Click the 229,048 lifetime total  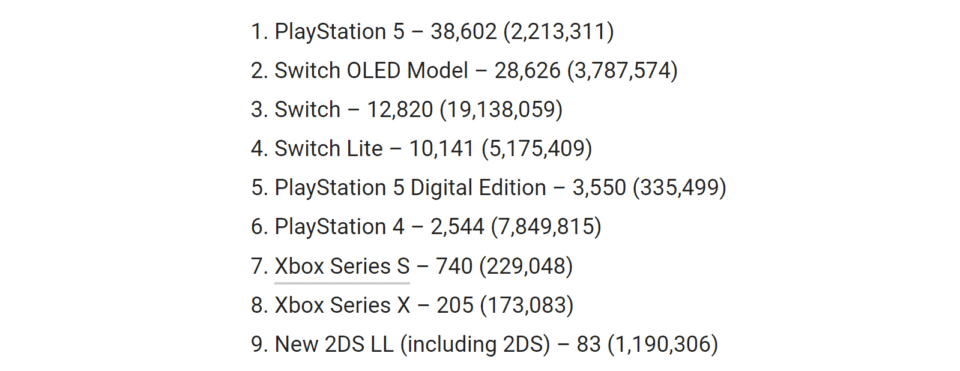(x=526, y=266)
